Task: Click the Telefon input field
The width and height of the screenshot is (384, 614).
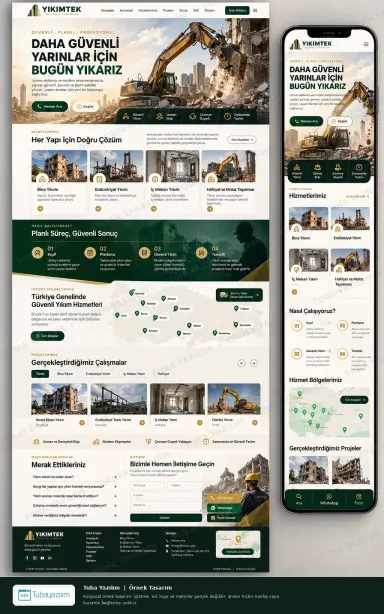Action: click(x=184, y=485)
